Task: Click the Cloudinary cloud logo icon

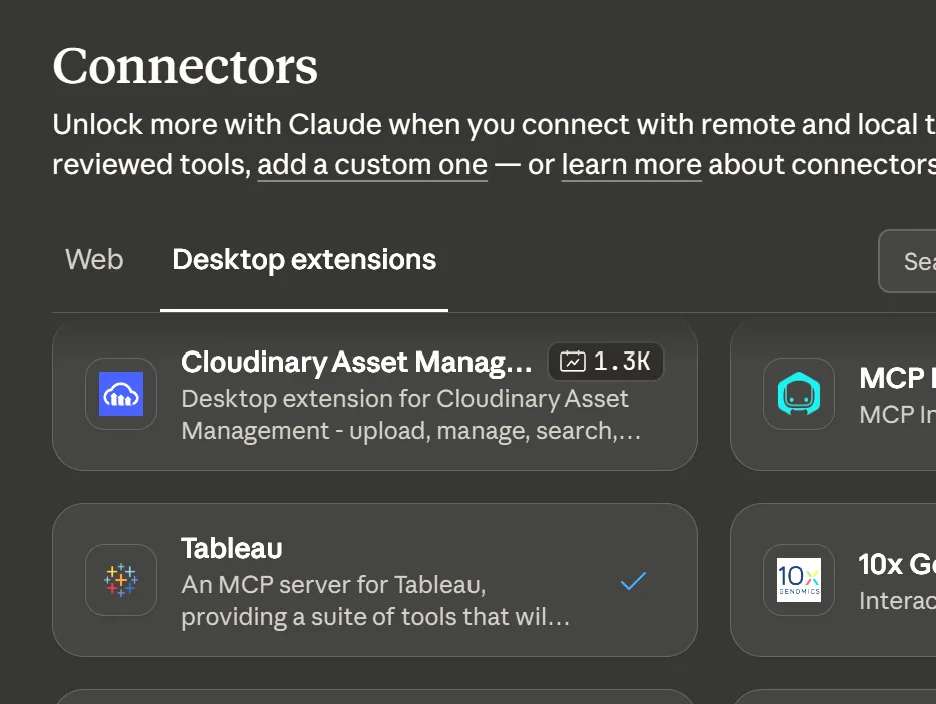Action: [x=121, y=394]
